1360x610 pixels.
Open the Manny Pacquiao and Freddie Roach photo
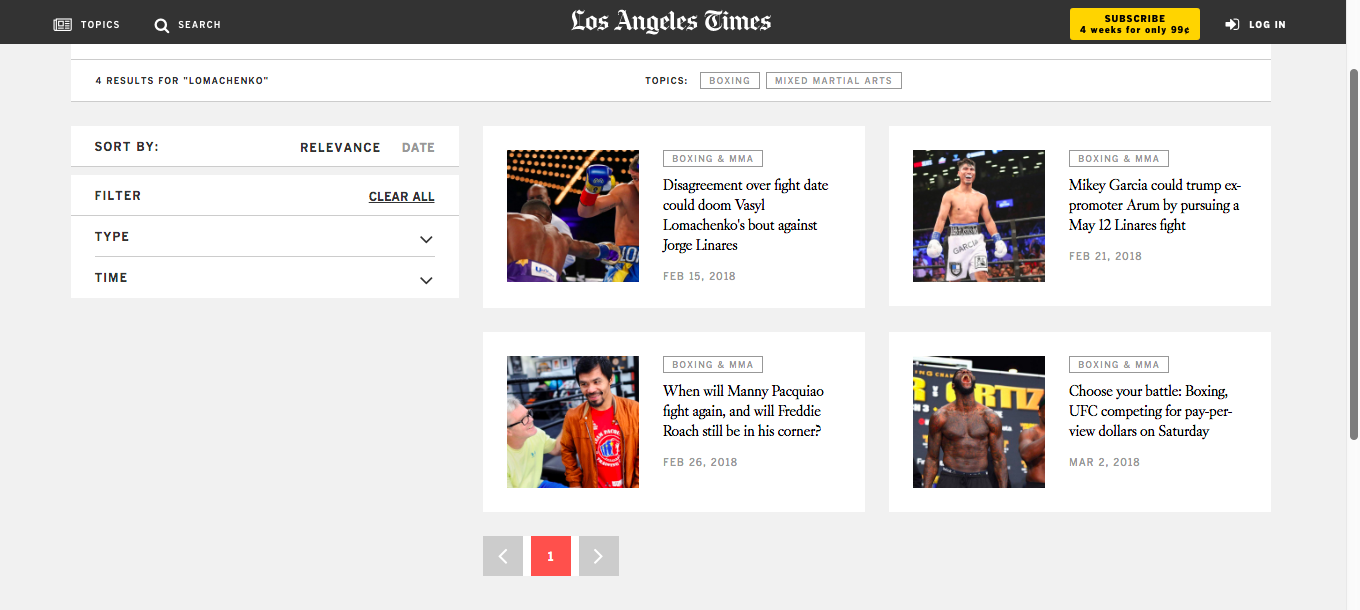tap(572, 422)
